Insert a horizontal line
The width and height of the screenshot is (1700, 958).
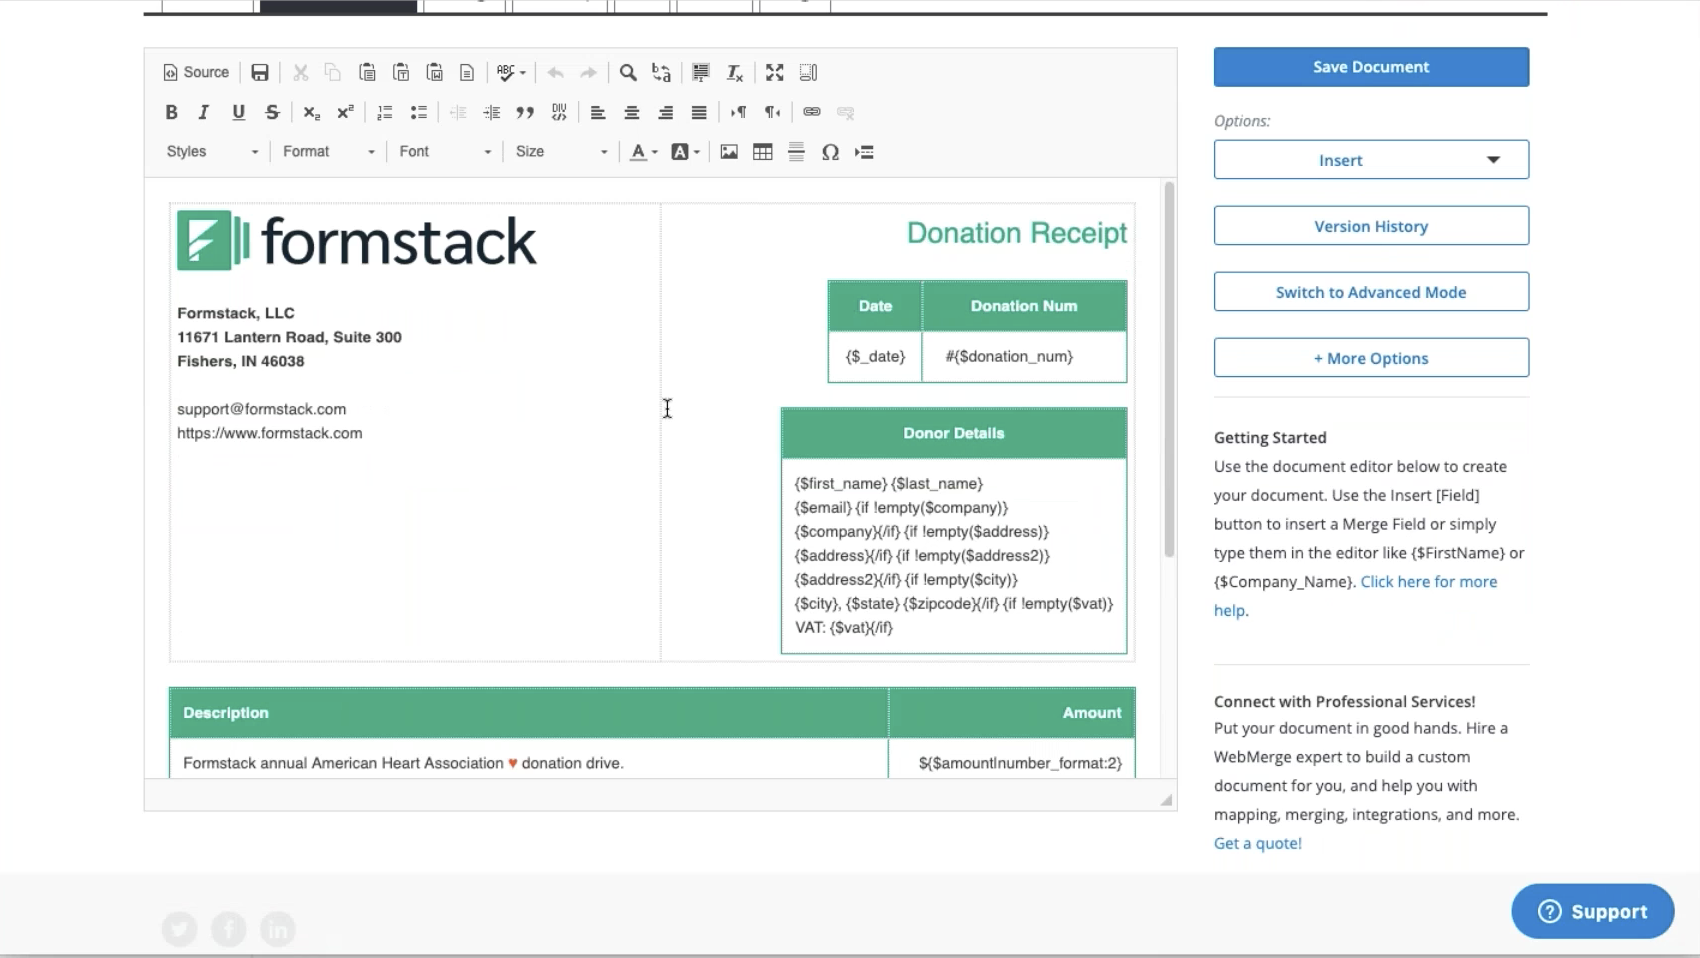point(796,152)
